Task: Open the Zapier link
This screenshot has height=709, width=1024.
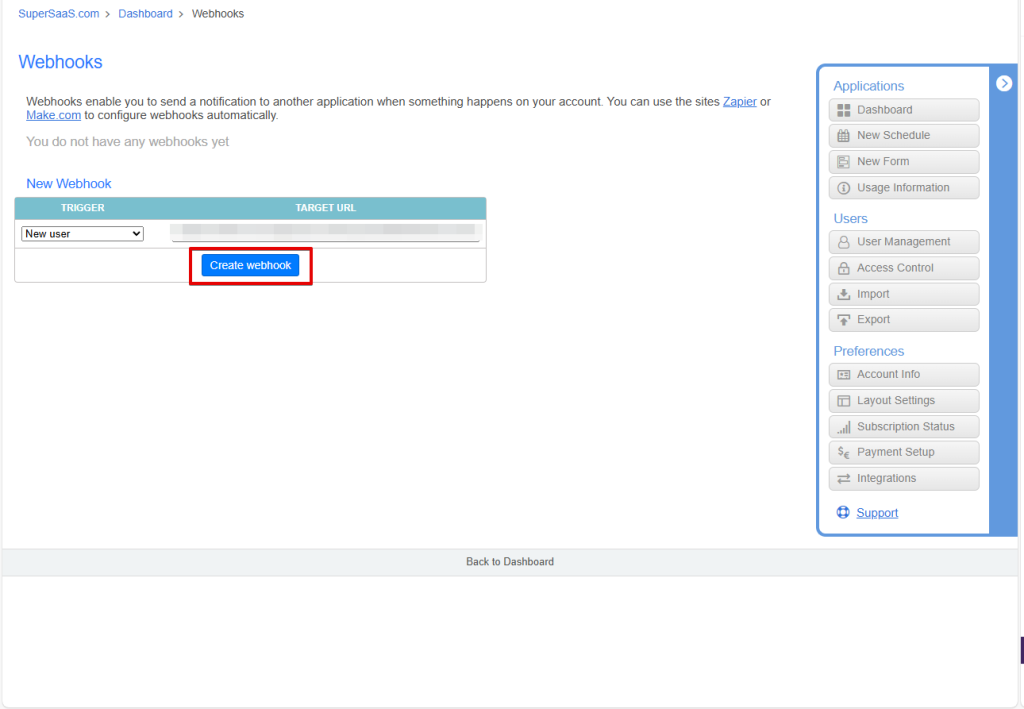Action: click(x=739, y=102)
